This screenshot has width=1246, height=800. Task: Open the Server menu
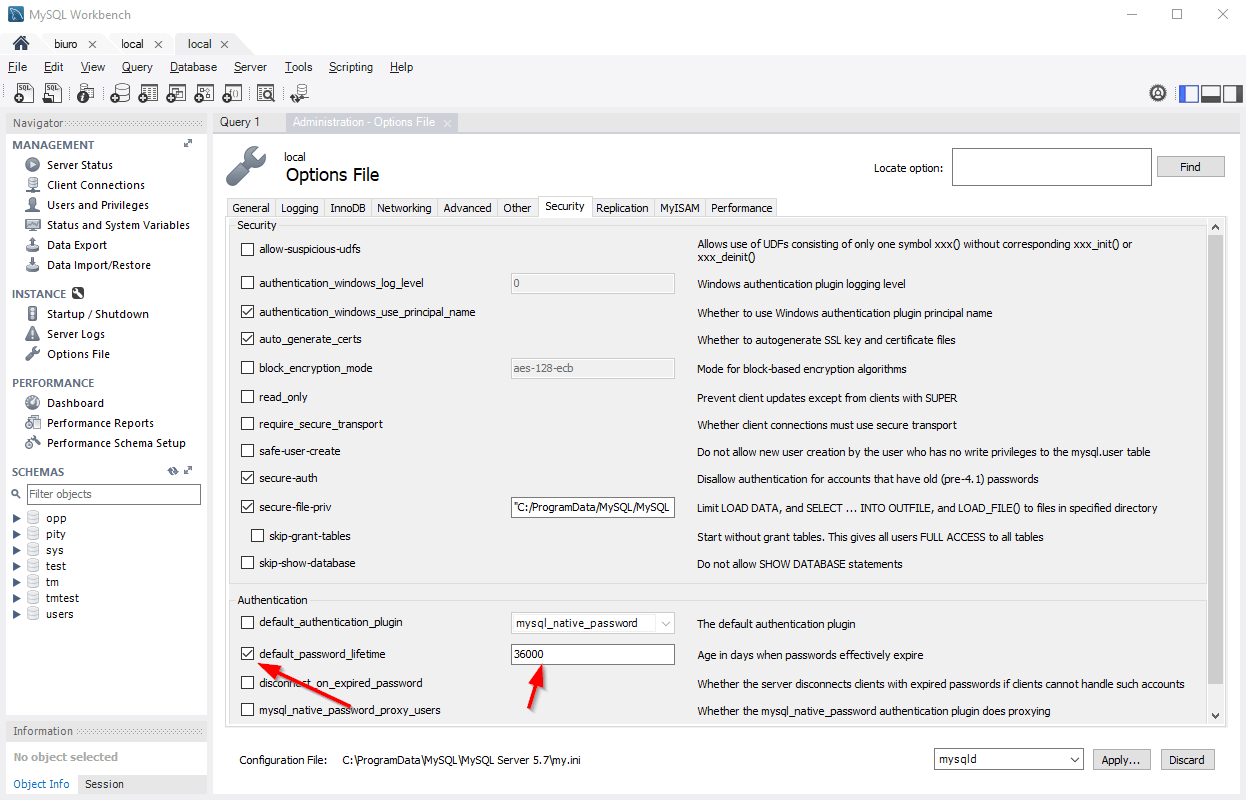(x=250, y=67)
